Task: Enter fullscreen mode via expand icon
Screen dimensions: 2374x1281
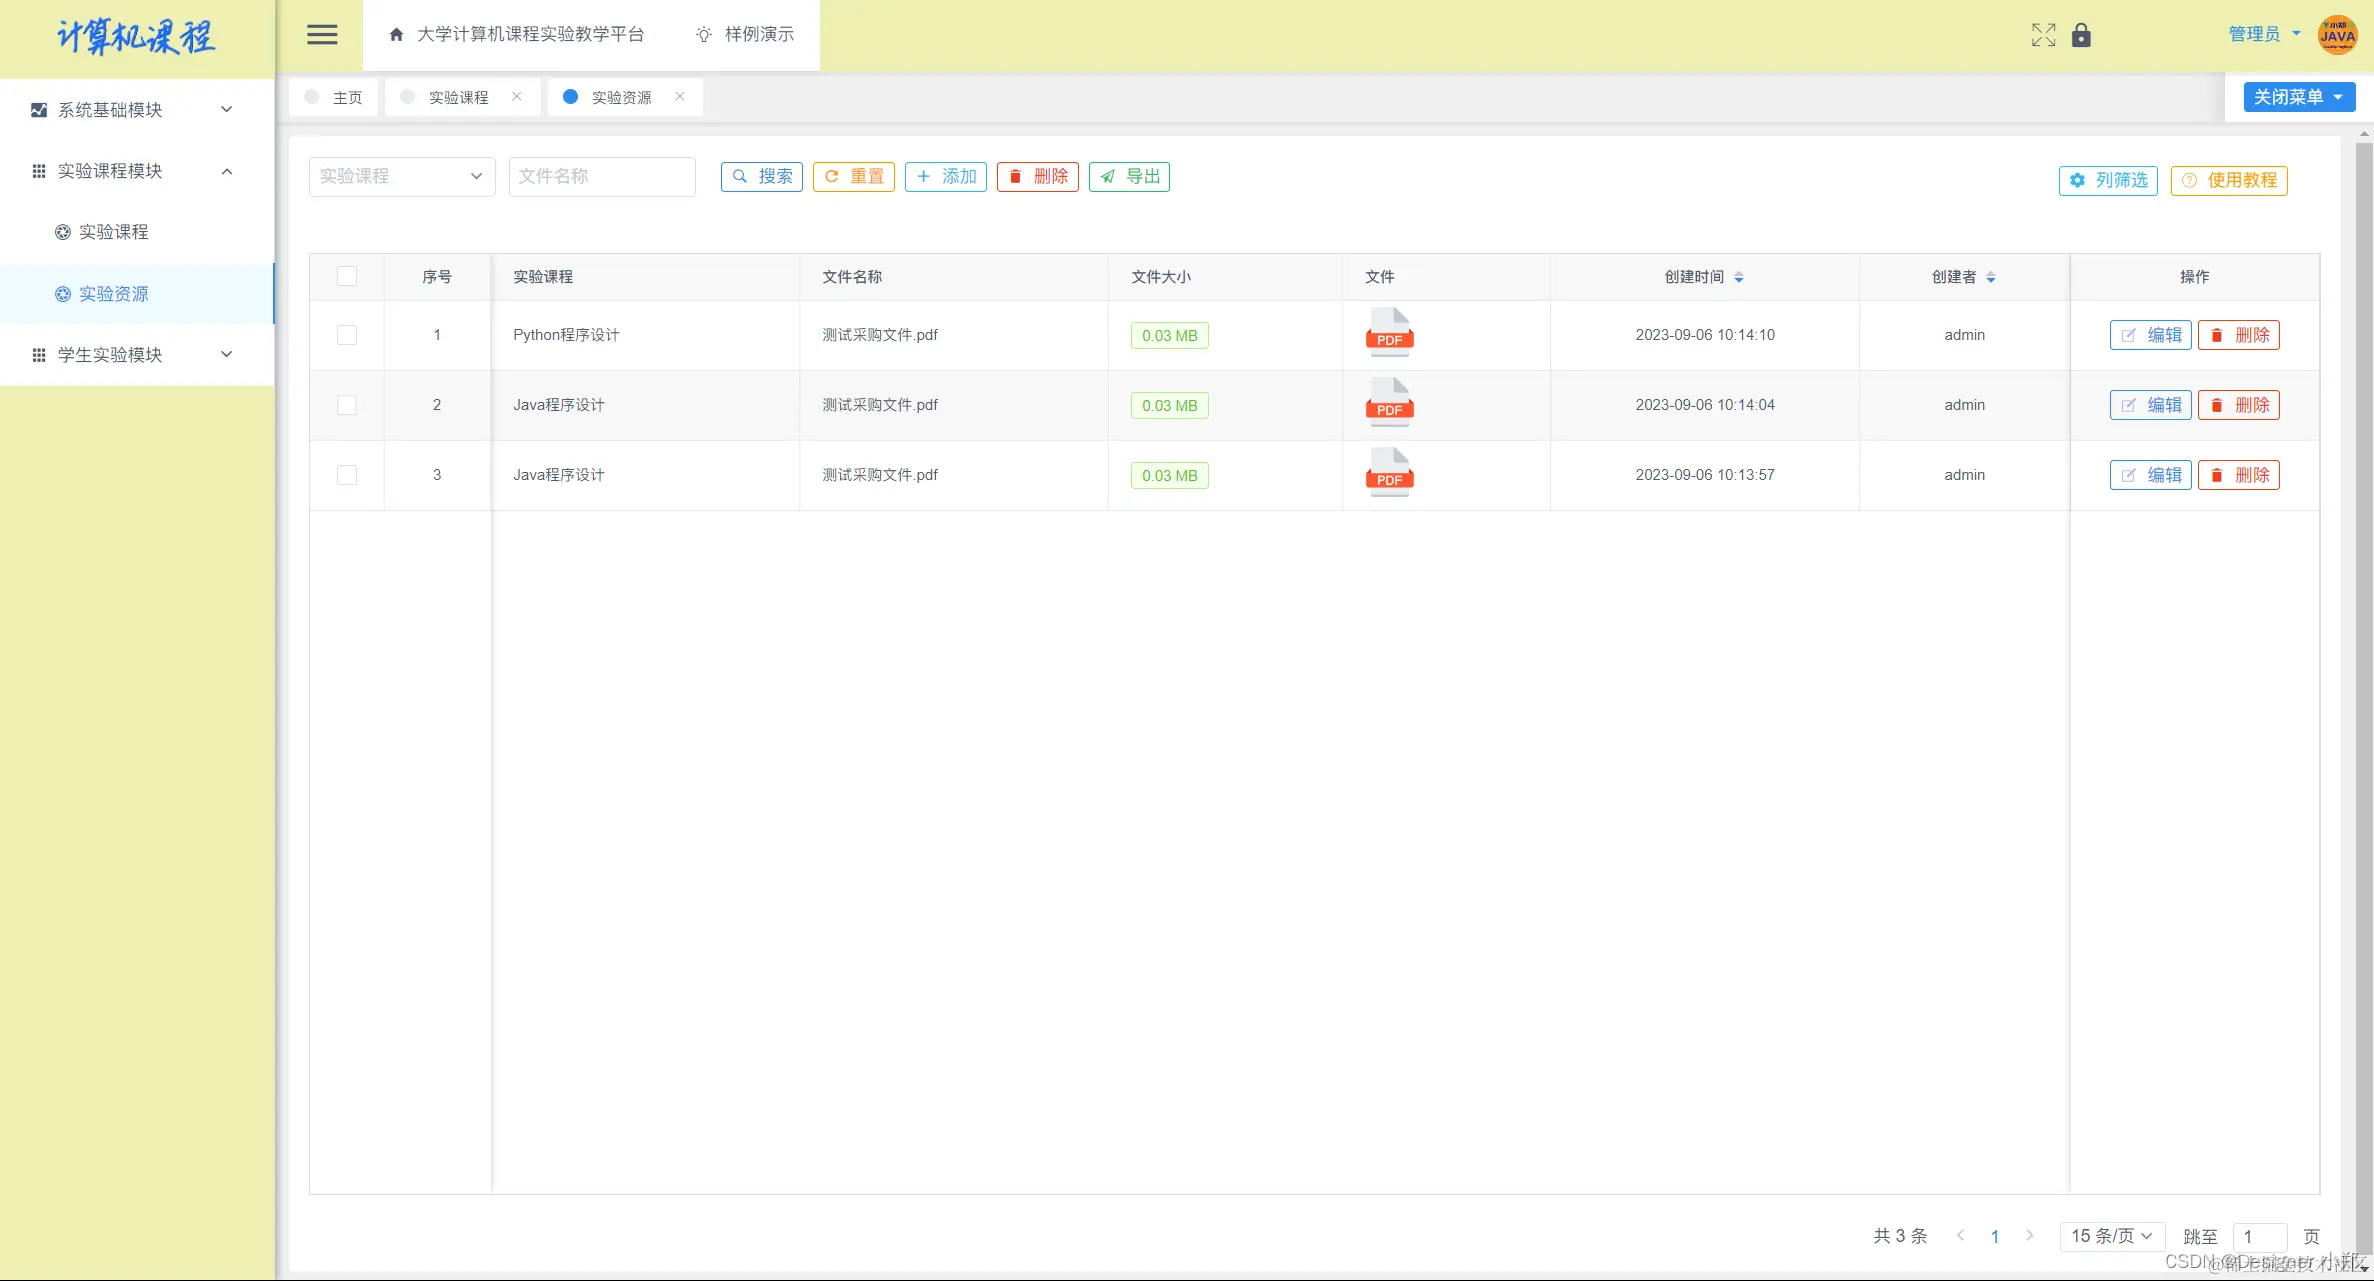Action: coord(2043,35)
